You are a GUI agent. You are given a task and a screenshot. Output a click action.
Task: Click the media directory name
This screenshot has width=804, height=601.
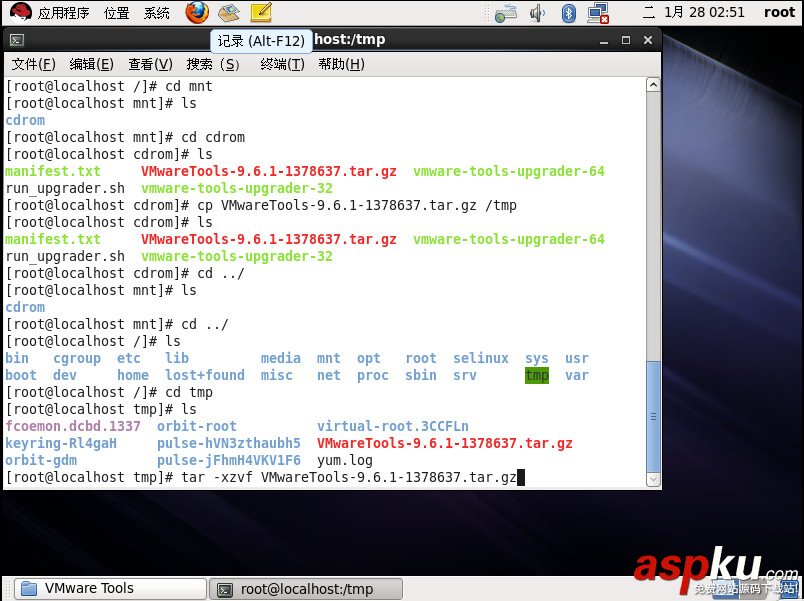(280, 358)
